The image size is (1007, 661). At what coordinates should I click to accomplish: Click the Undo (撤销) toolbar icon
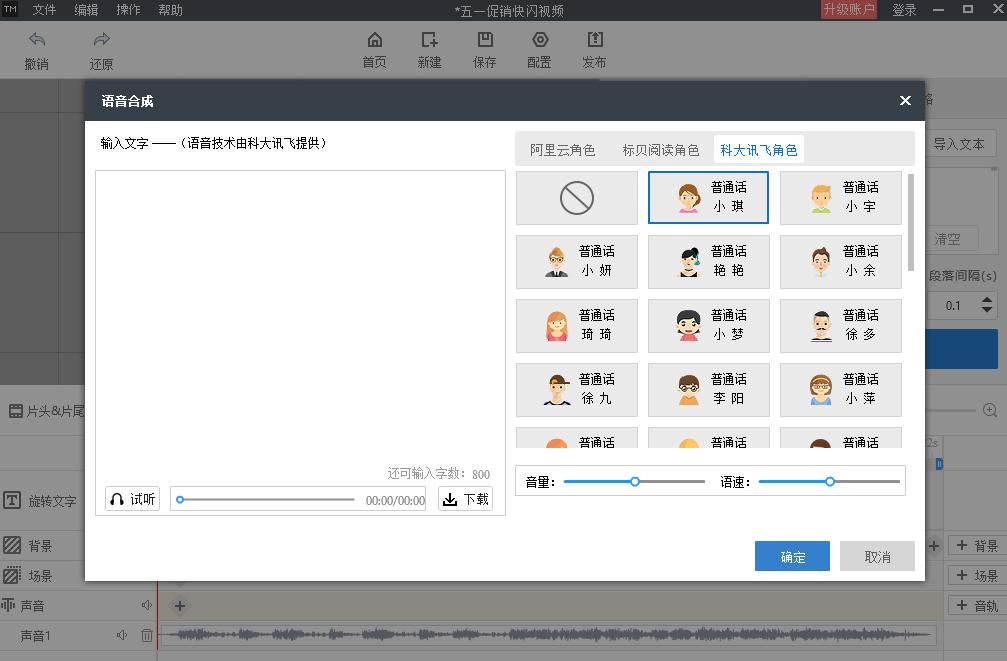(x=37, y=41)
